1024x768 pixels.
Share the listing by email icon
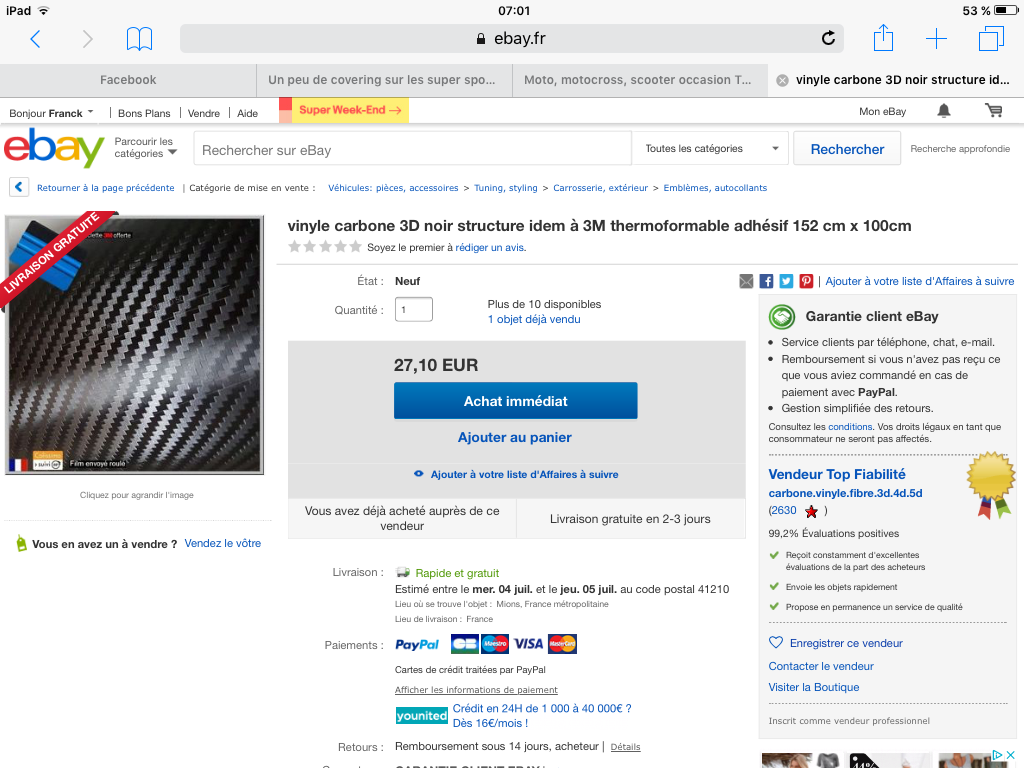click(x=746, y=281)
